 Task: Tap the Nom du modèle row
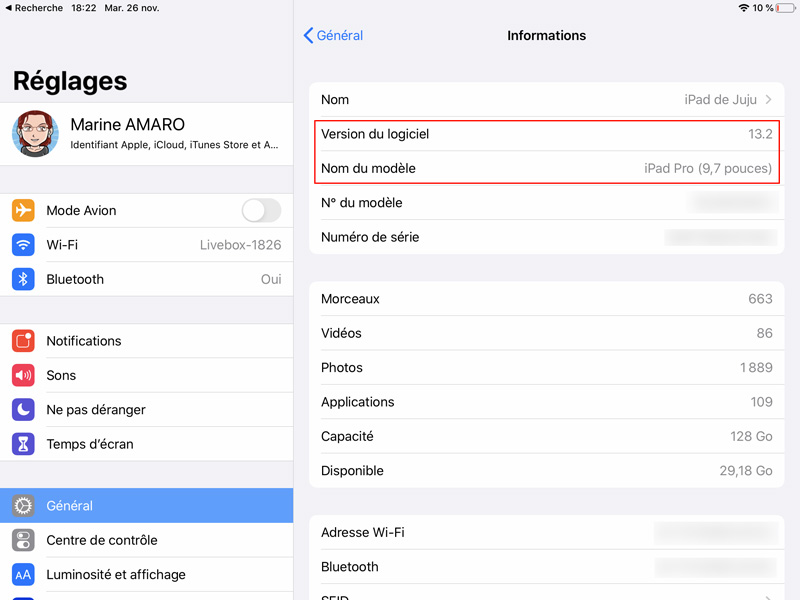point(546,168)
